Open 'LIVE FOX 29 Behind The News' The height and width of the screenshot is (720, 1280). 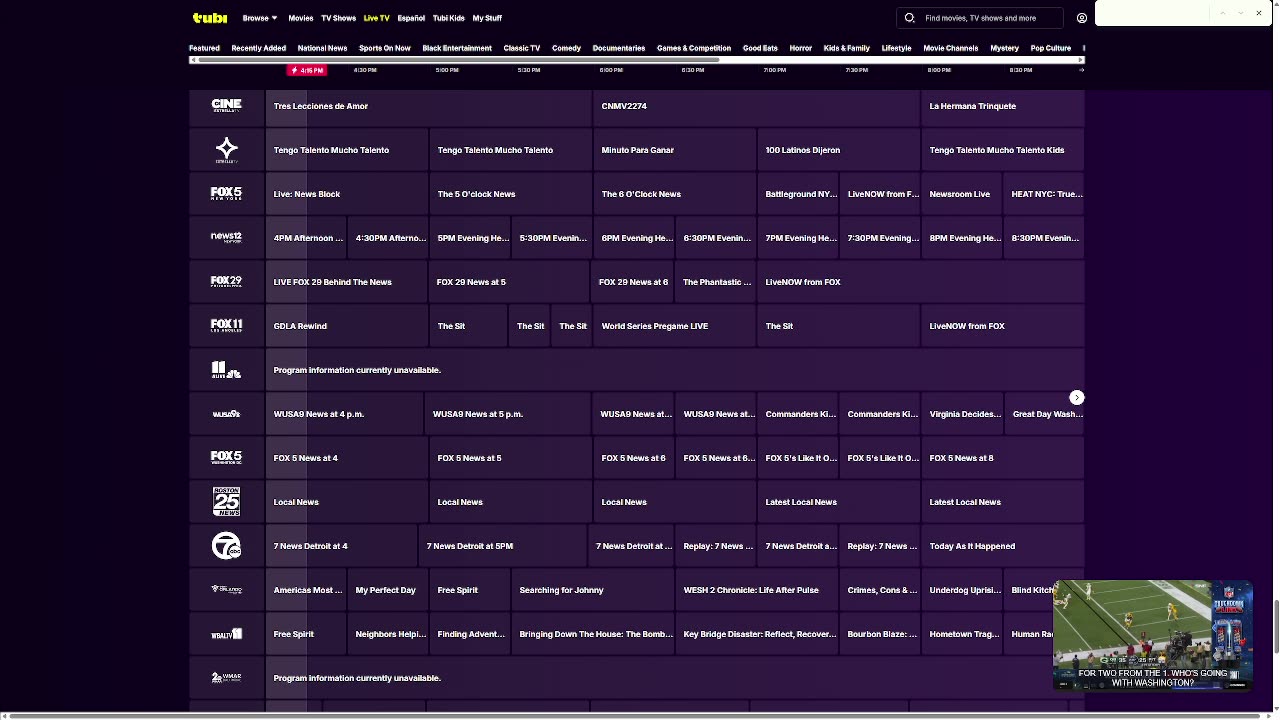(347, 282)
